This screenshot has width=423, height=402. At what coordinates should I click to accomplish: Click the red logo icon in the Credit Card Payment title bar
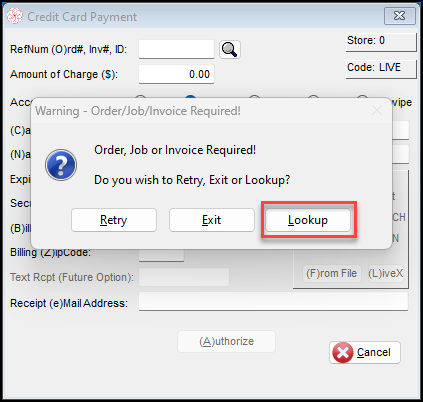pyautogui.click(x=15, y=16)
